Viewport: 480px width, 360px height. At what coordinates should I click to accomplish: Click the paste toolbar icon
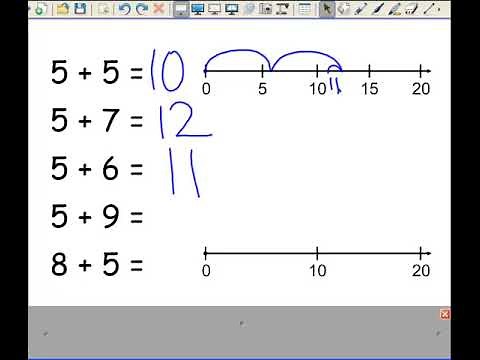[104, 9]
